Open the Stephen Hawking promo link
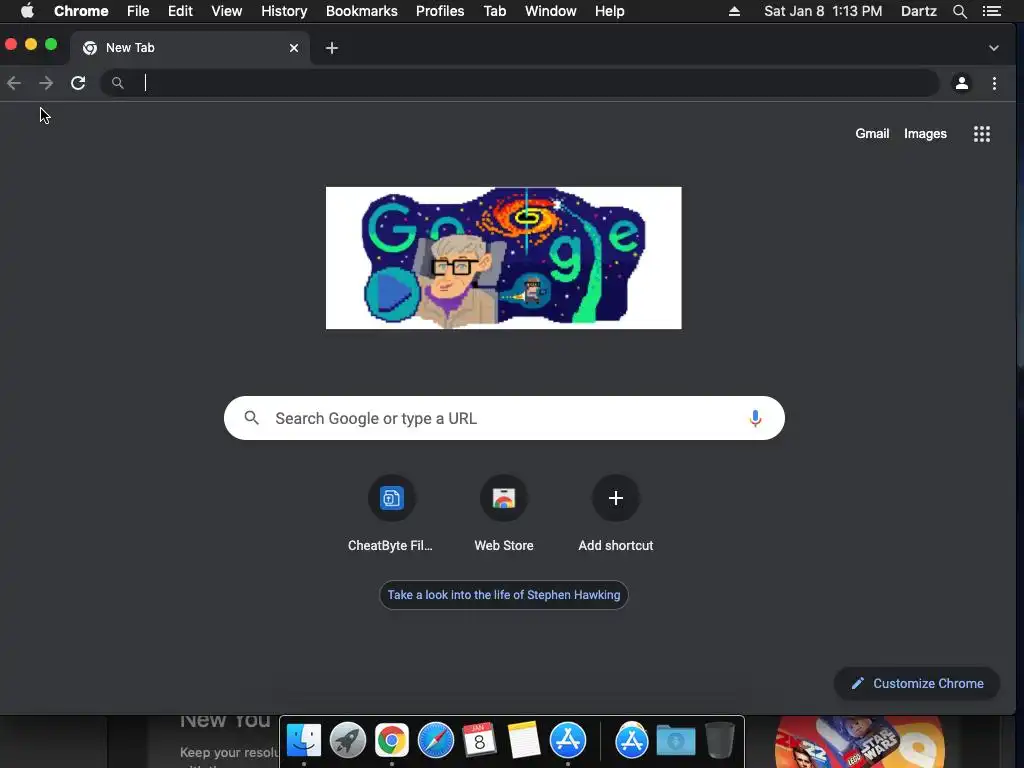Image resolution: width=1024 pixels, height=768 pixels. tap(504, 595)
